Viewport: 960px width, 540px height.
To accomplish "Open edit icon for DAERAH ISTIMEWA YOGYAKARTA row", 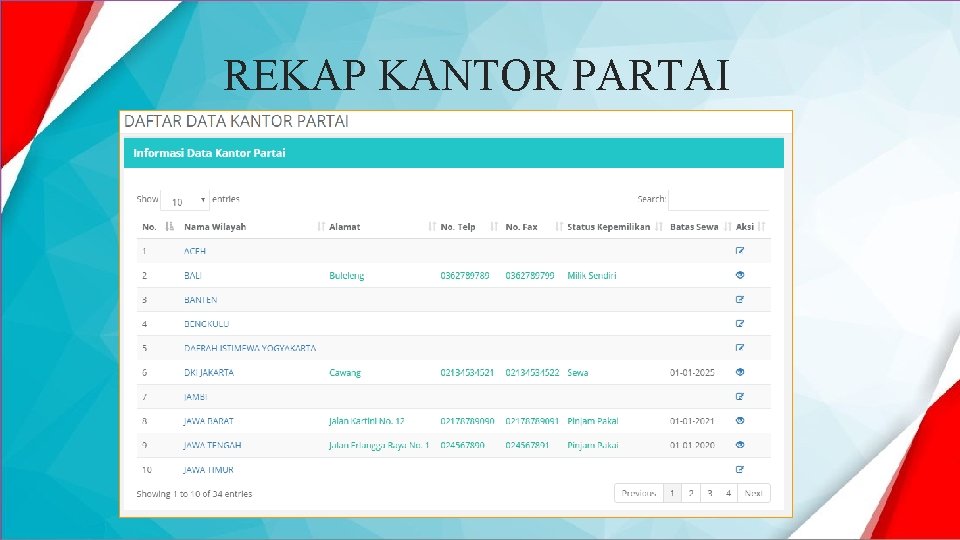I will point(740,348).
